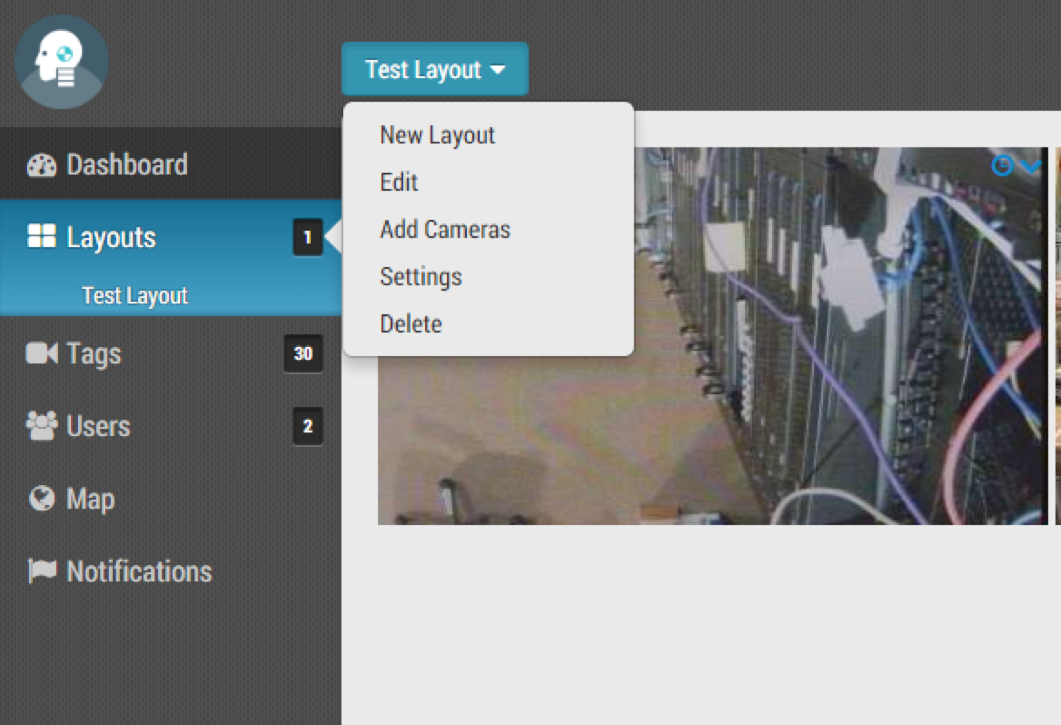Toggle the Layouts count badge
The width and height of the screenshot is (1061, 725).
[x=307, y=237]
